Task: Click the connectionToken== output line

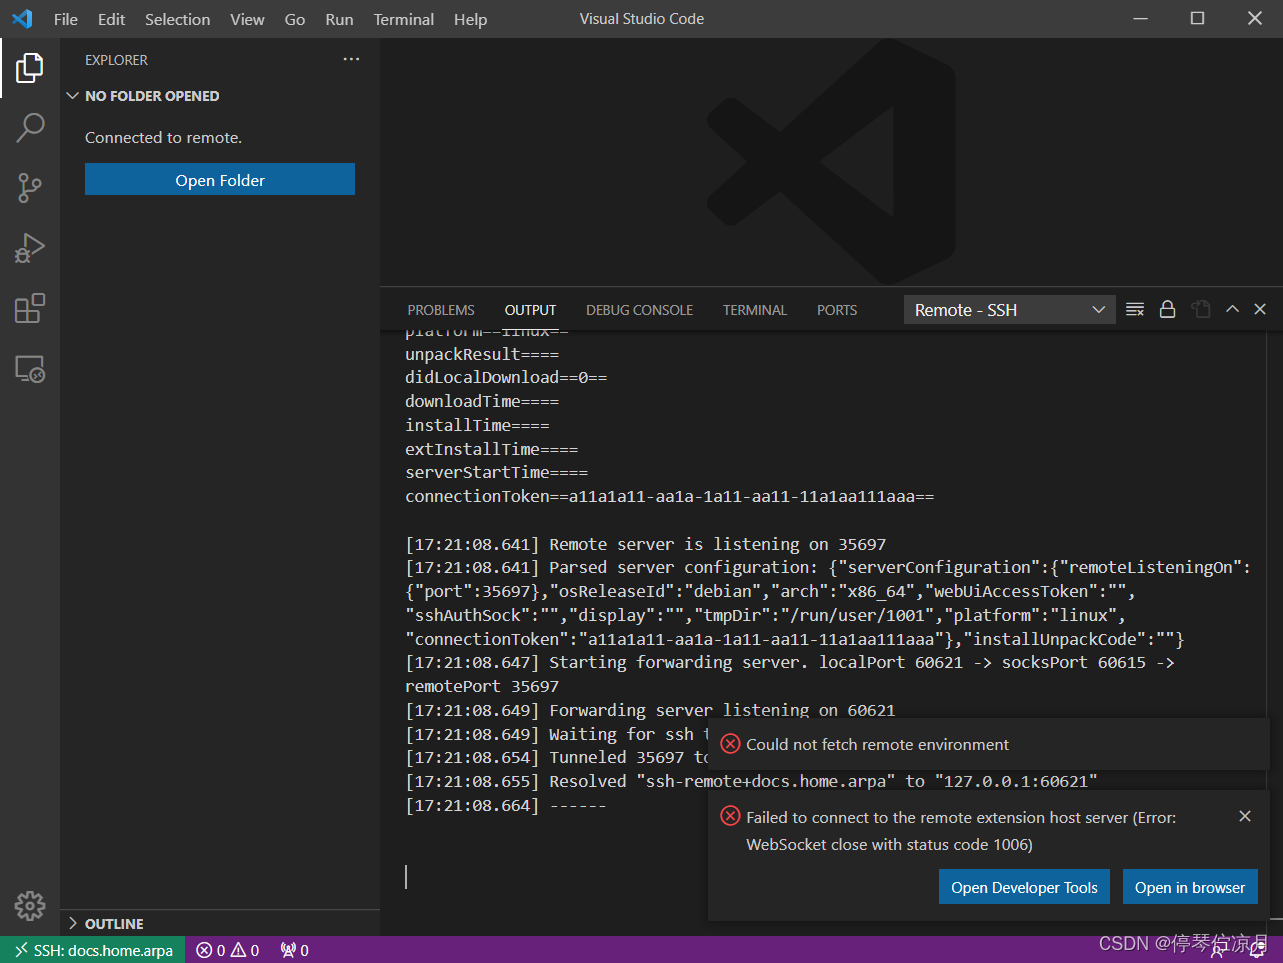Action: (669, 496)
